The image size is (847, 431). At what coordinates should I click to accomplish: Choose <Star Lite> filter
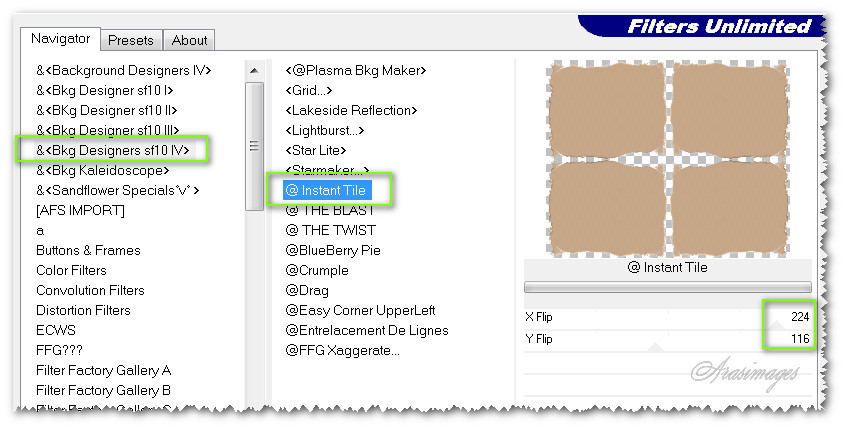point(315,150)
